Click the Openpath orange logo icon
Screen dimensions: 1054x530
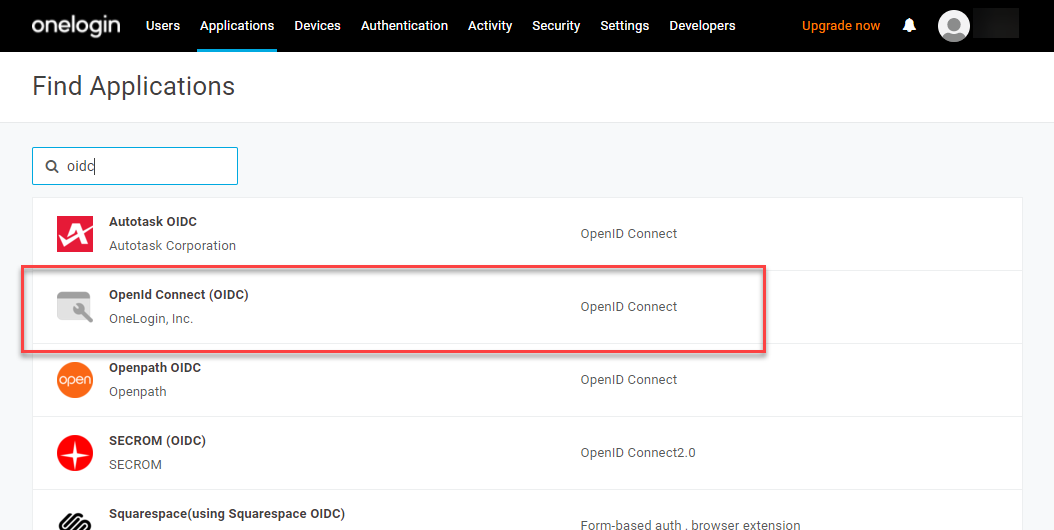75,379
